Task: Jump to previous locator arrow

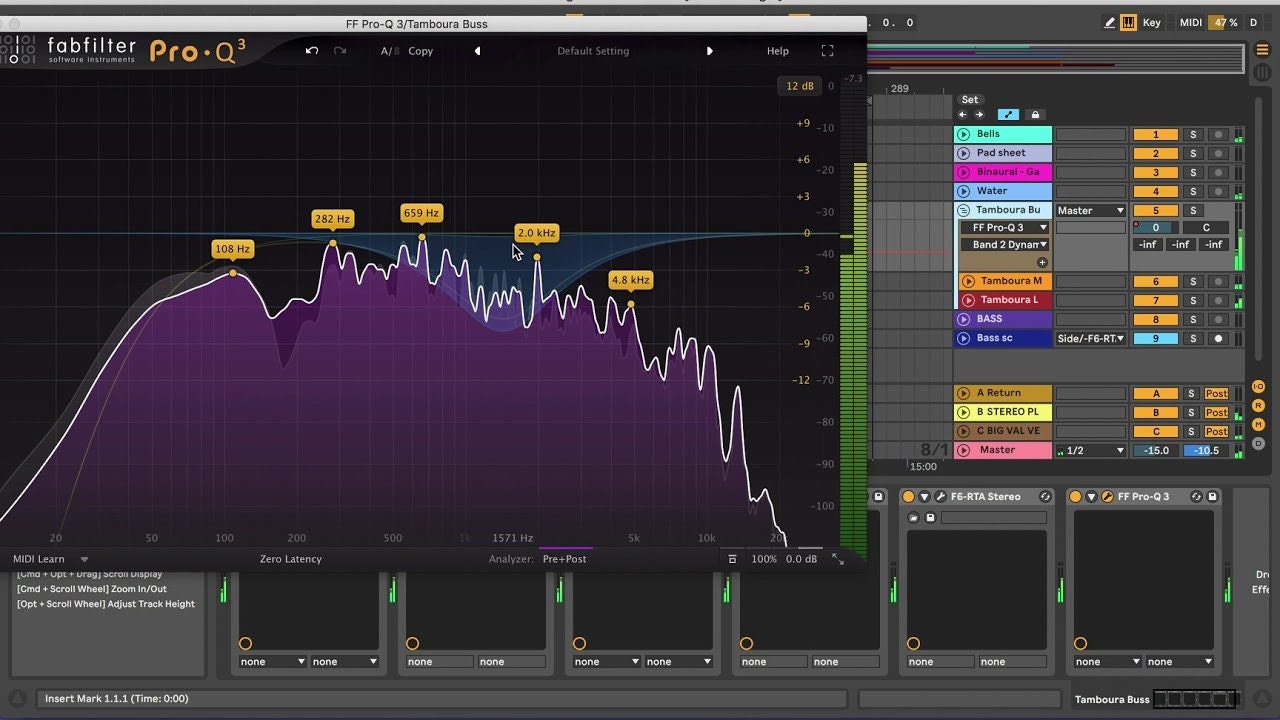Action: pyautogui.click(x=963, y=115)
